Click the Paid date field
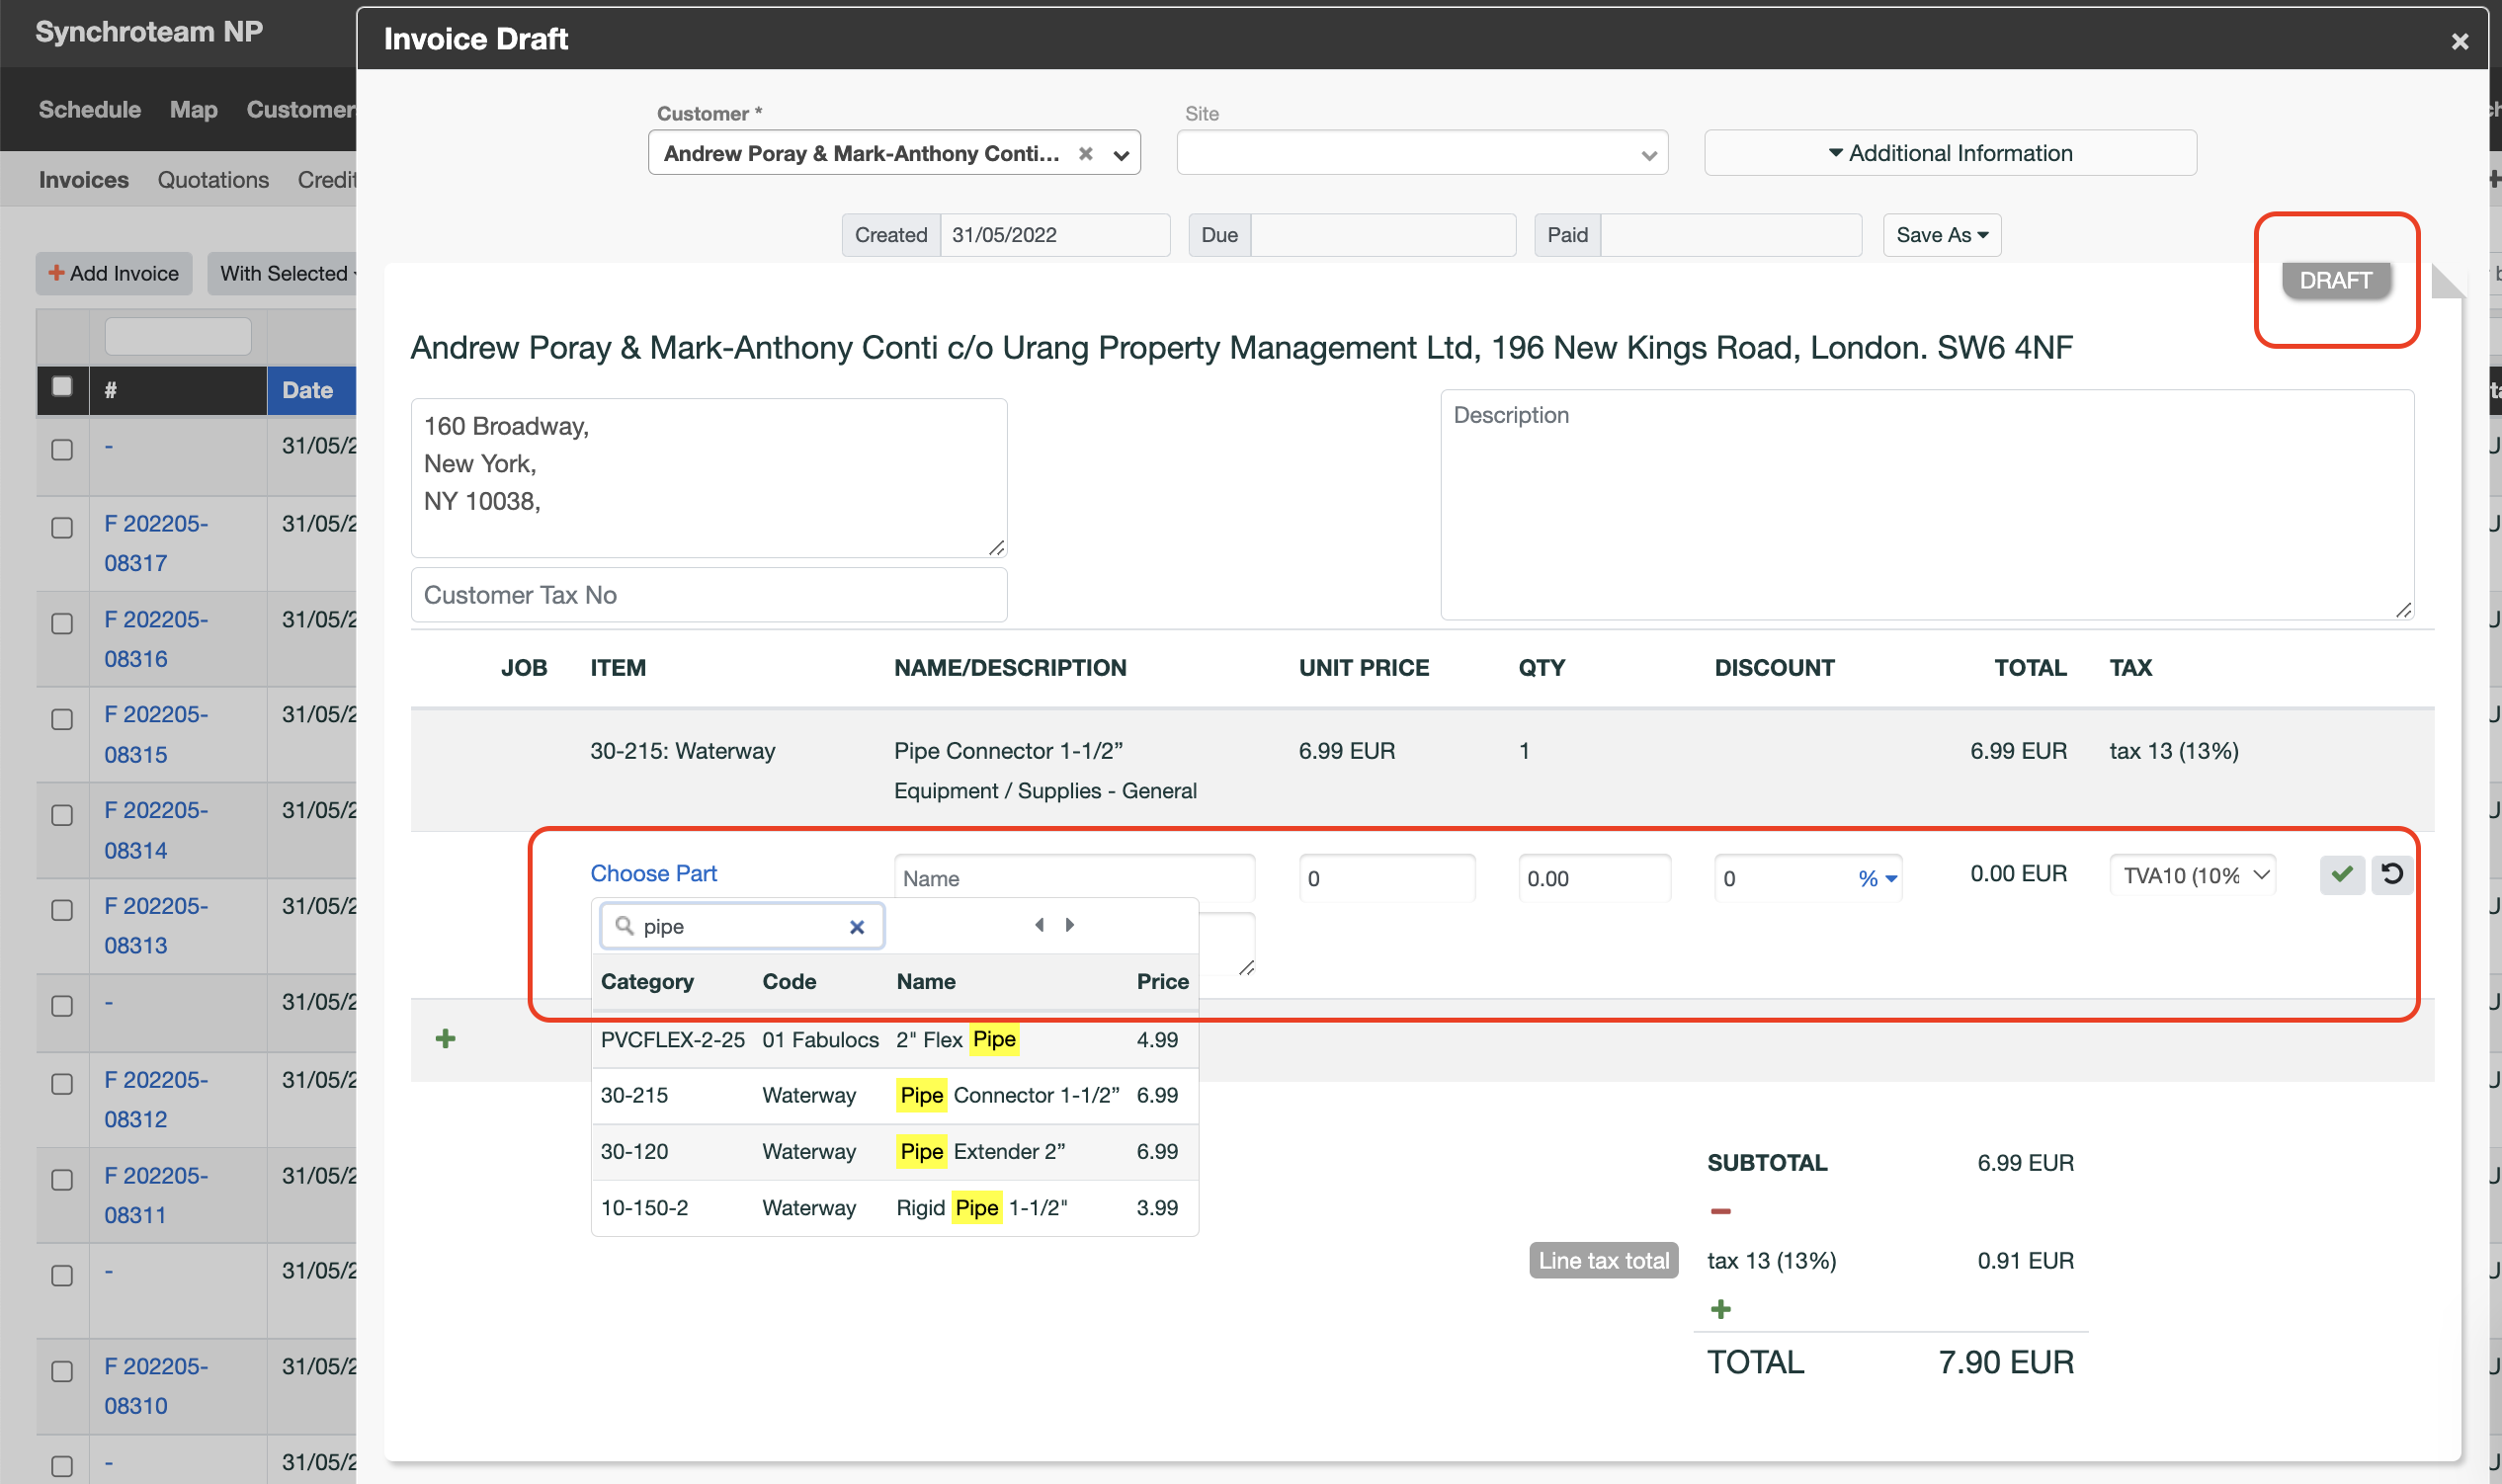 pos(1730,235)
